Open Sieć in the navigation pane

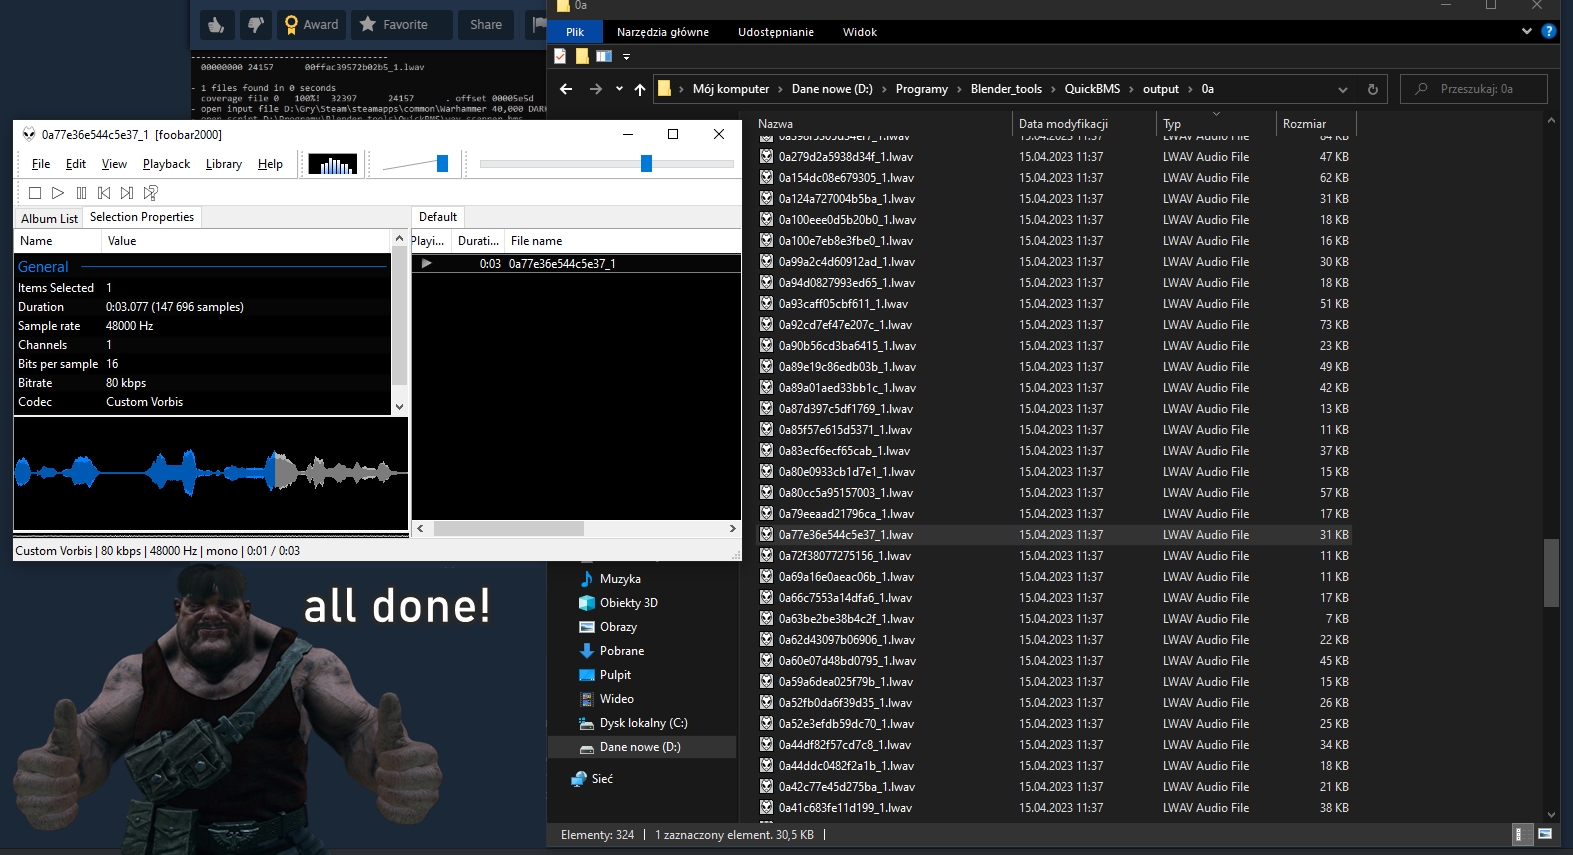602,779
